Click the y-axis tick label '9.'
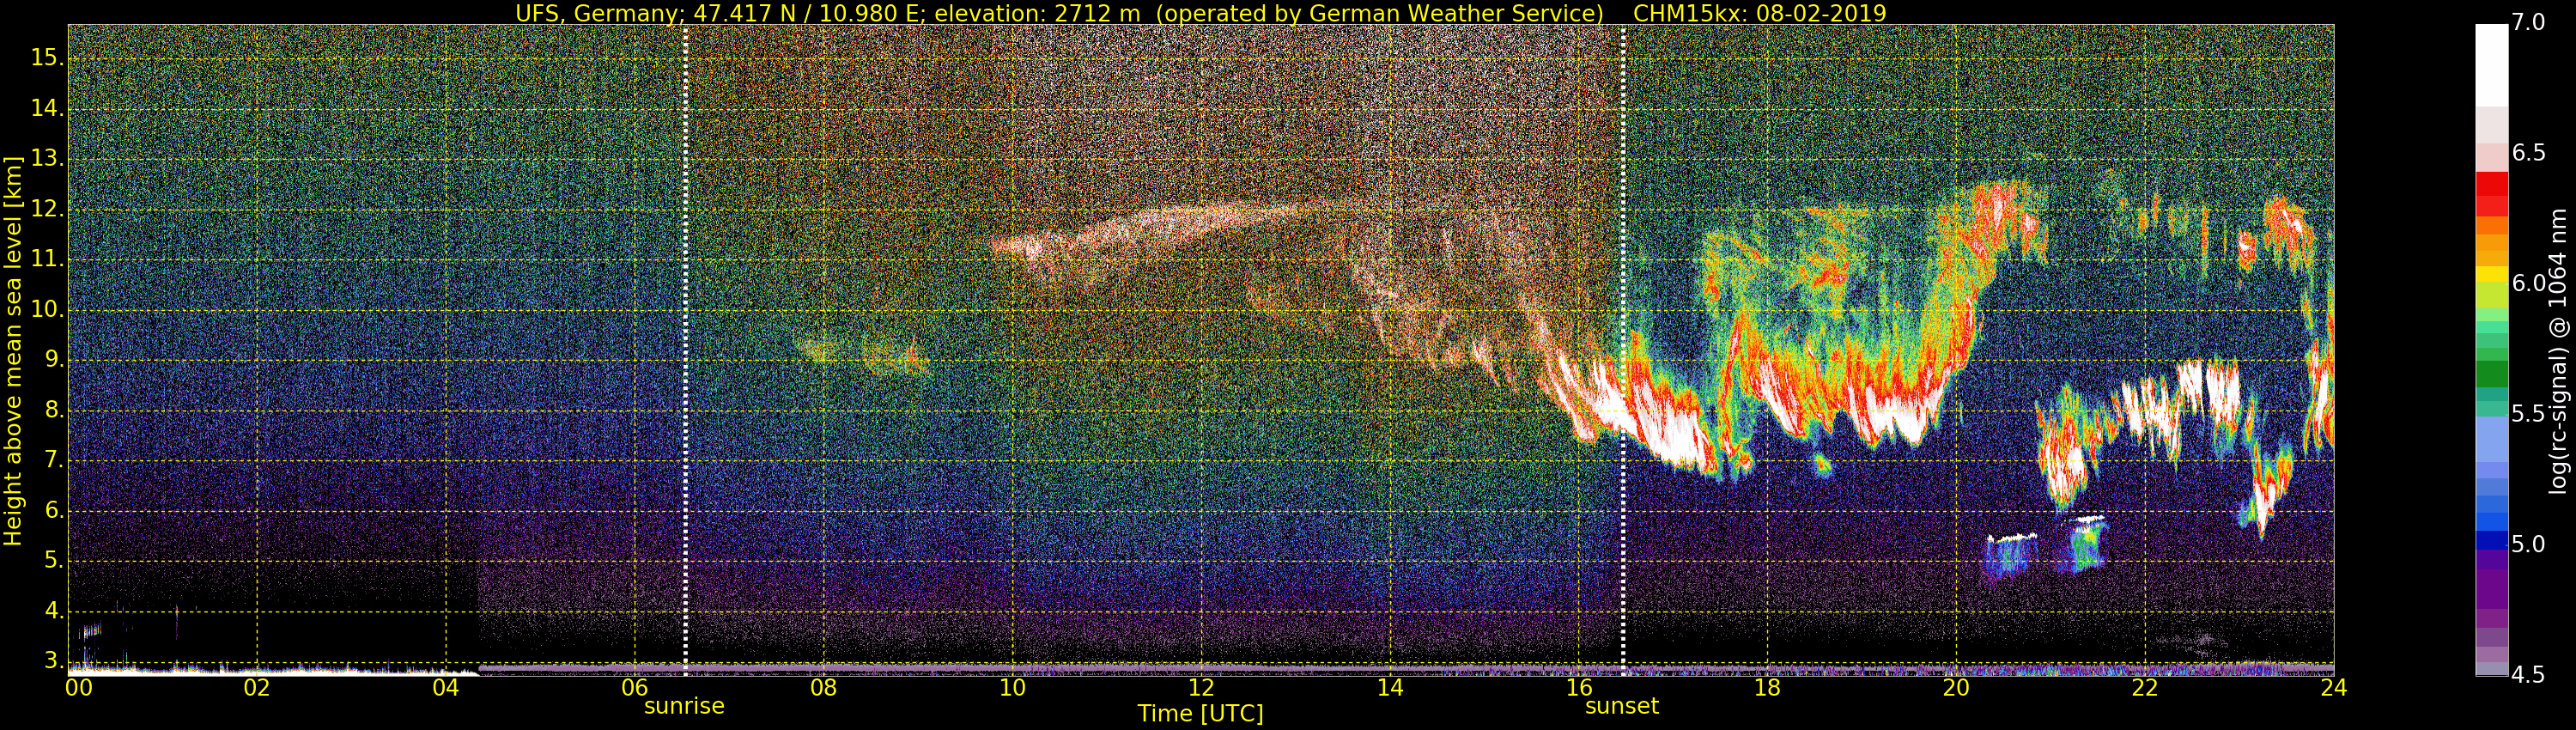The width and height of the screenshot is (2576, 730). pos(53,360)
